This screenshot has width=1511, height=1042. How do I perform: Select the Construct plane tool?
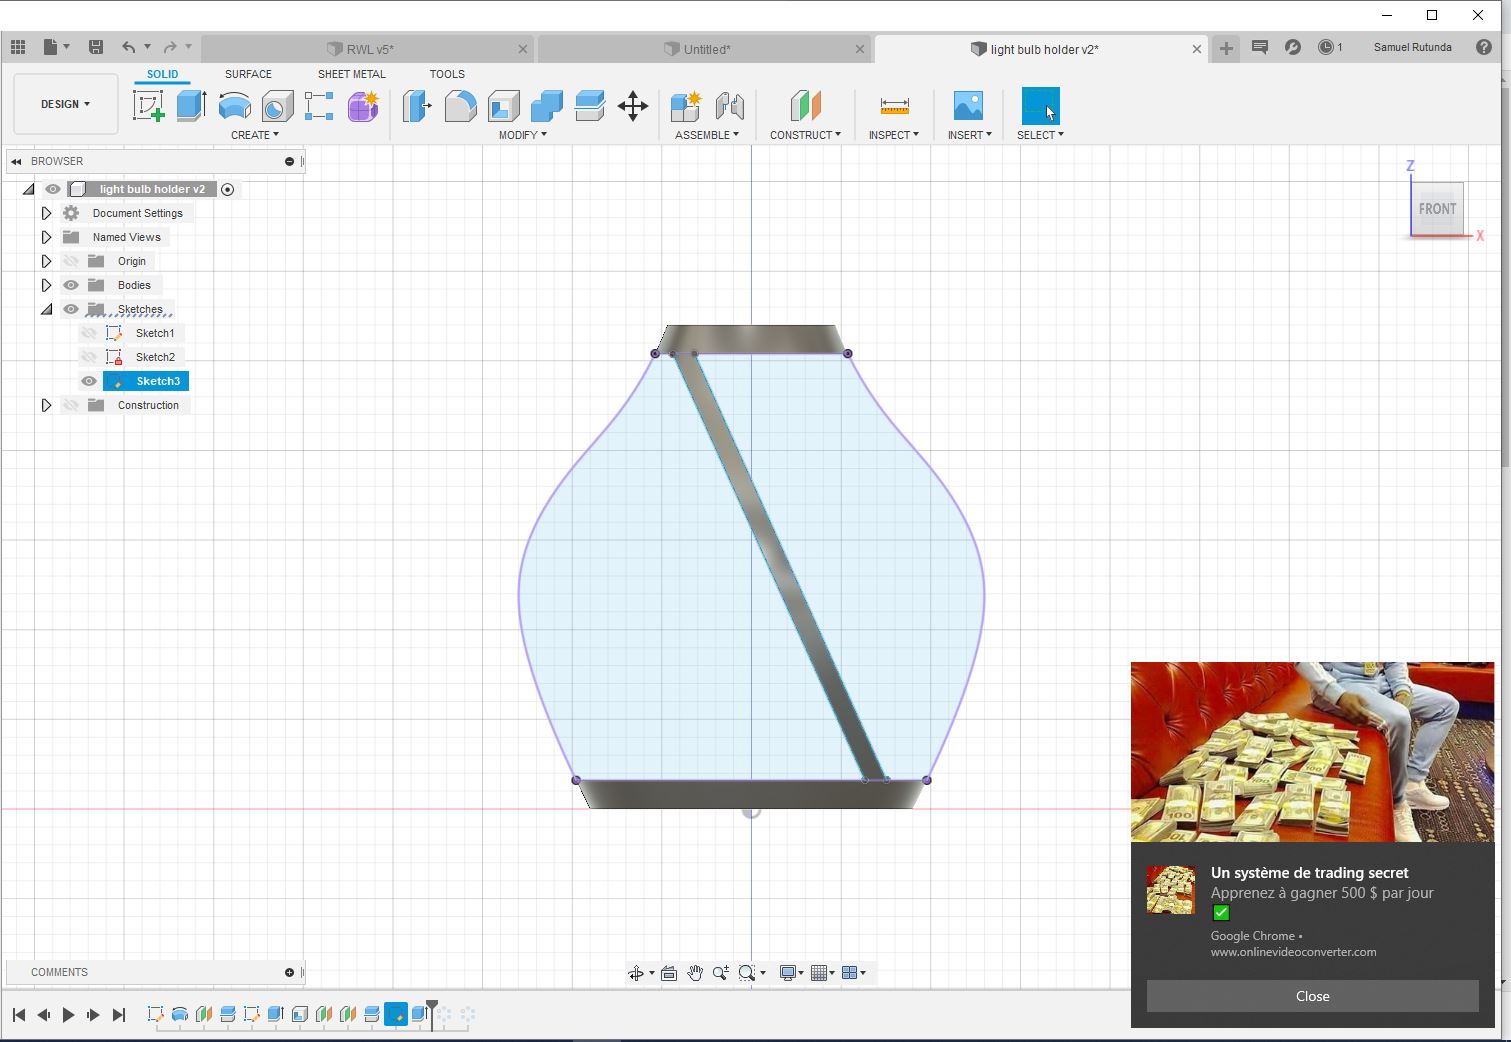click(x=805, y=106)
